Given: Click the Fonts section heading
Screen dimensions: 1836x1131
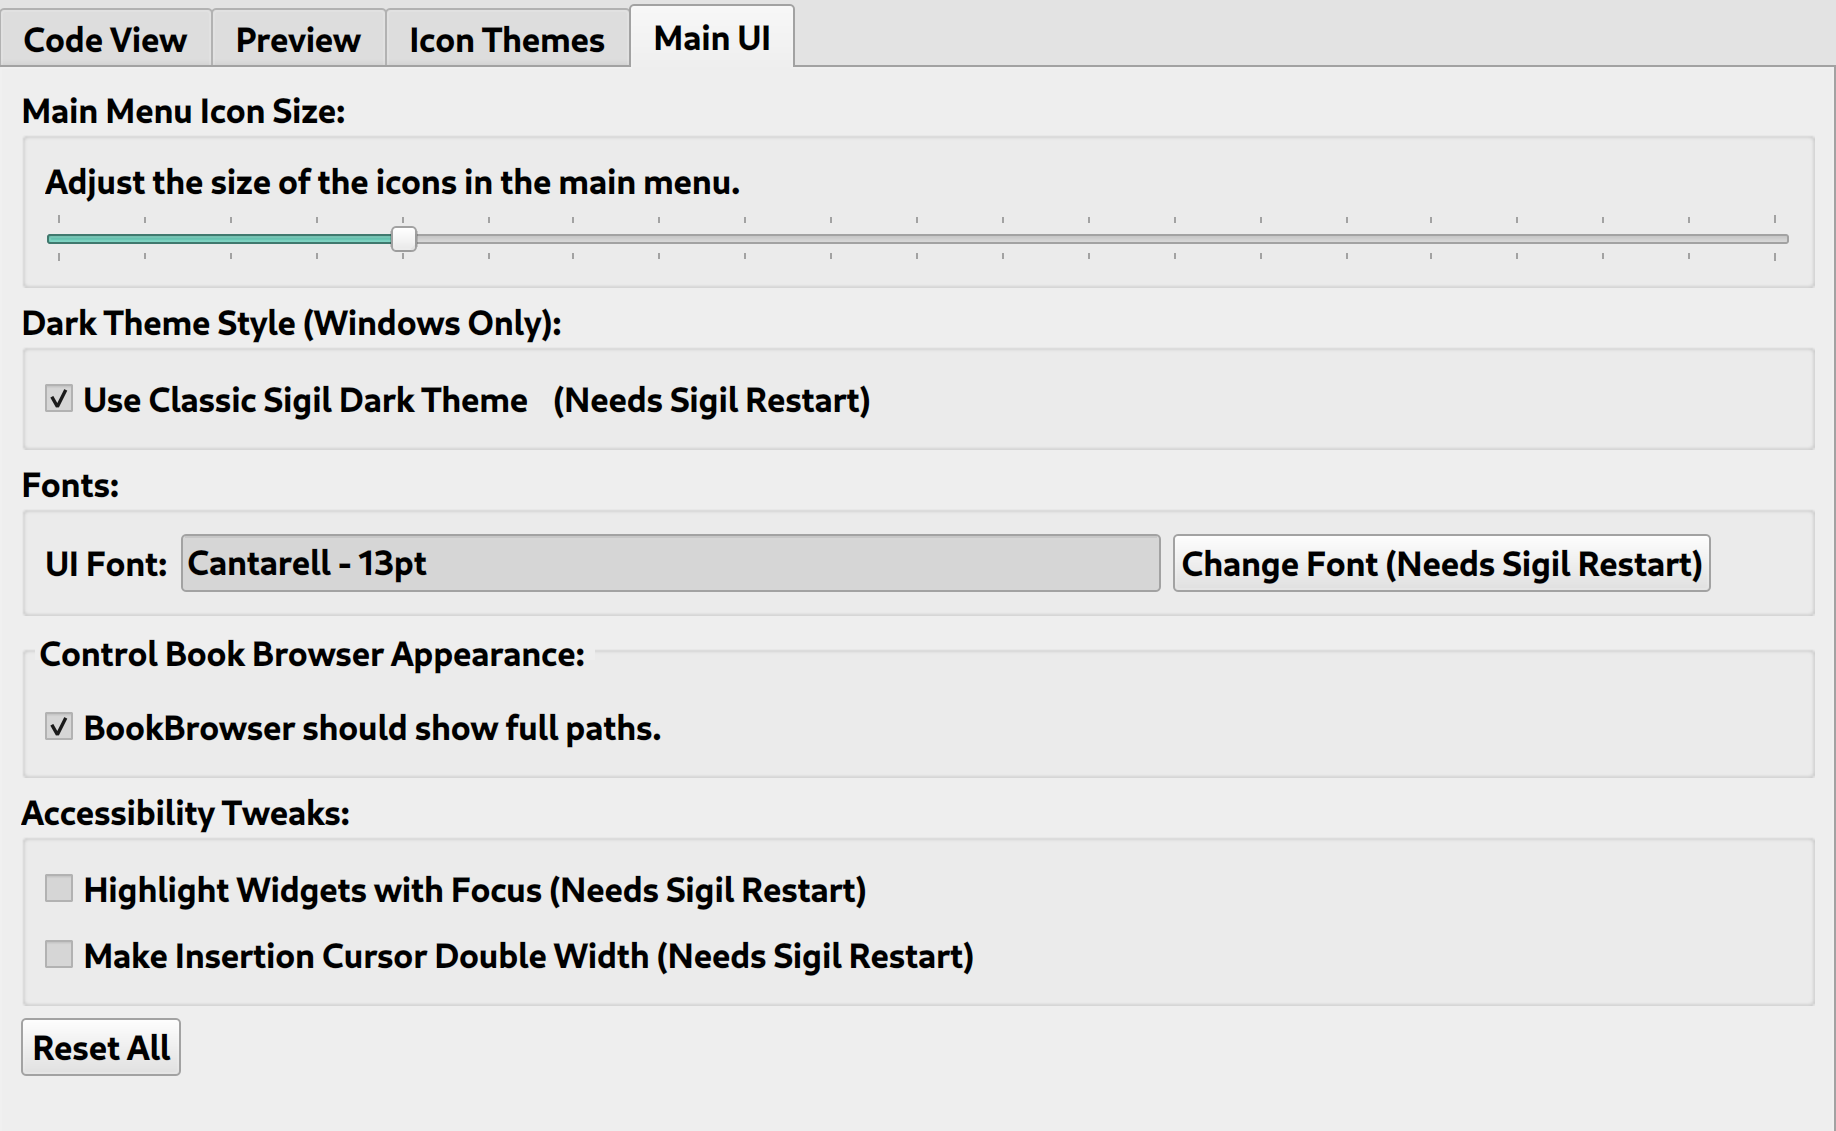Looking at the screenshot, I should (70, 485).
